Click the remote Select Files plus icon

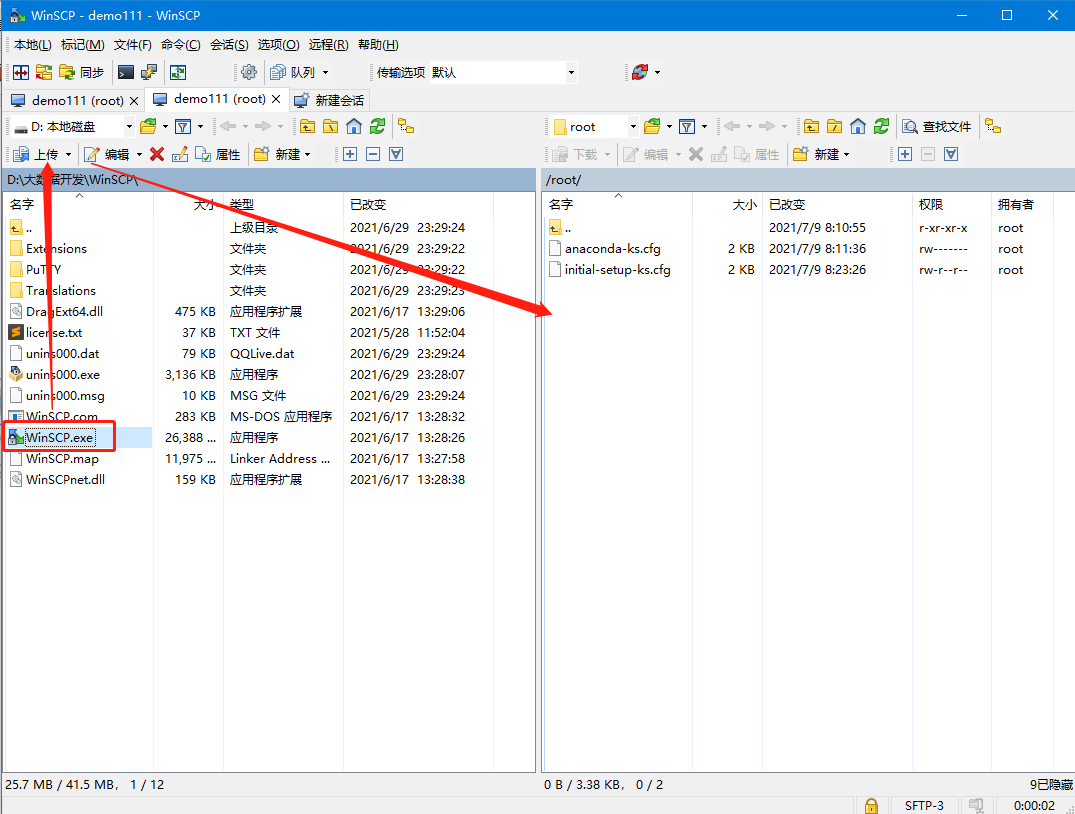[905, 154]
